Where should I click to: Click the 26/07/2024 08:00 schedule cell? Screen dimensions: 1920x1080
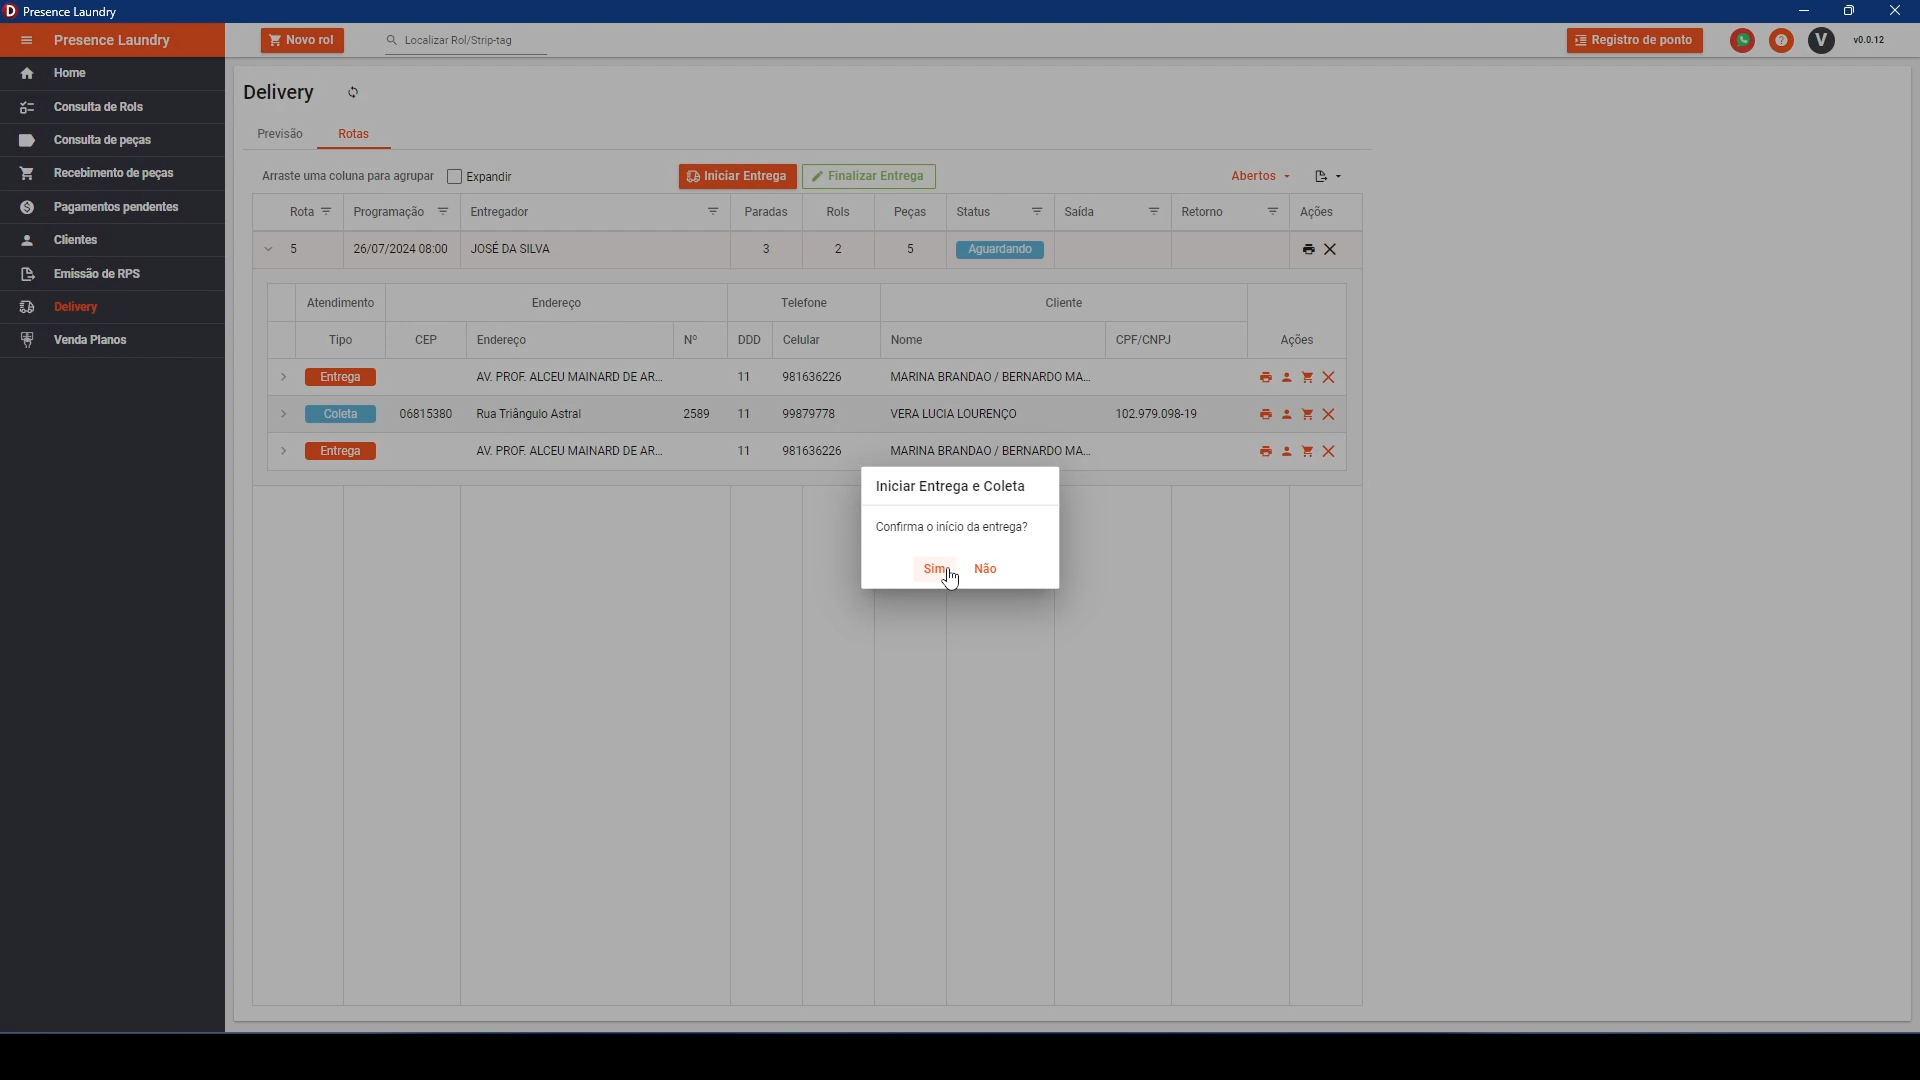click(401, 250)
